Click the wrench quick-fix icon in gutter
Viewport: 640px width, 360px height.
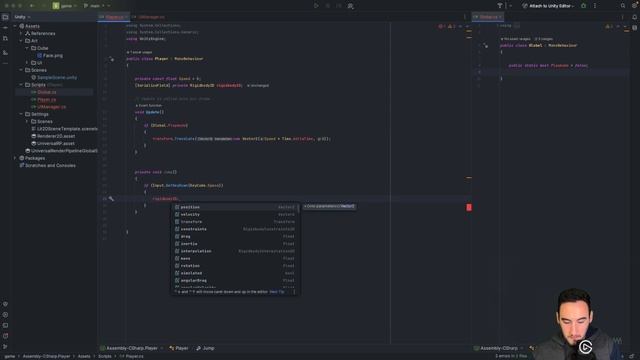[x=111, y=199]
